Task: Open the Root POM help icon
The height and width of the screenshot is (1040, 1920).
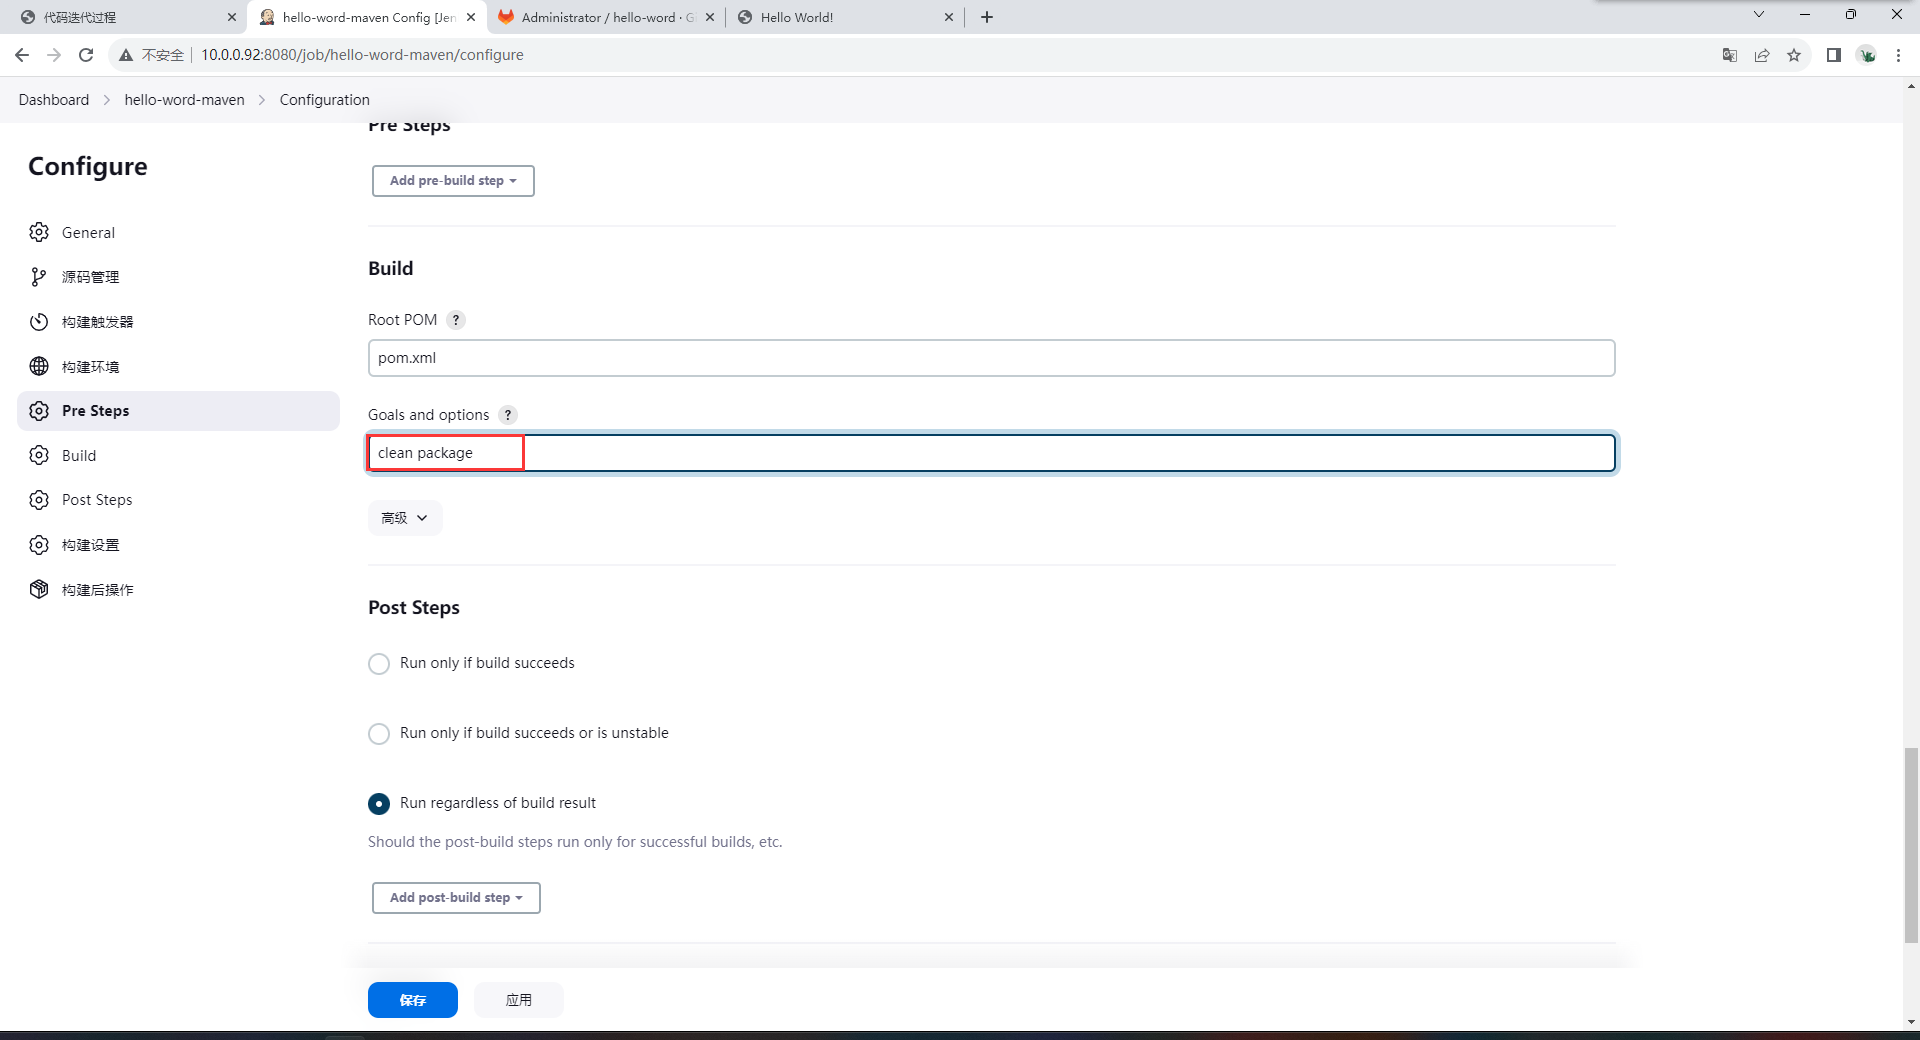Action: pyautogui.click(x=456, y=320)
